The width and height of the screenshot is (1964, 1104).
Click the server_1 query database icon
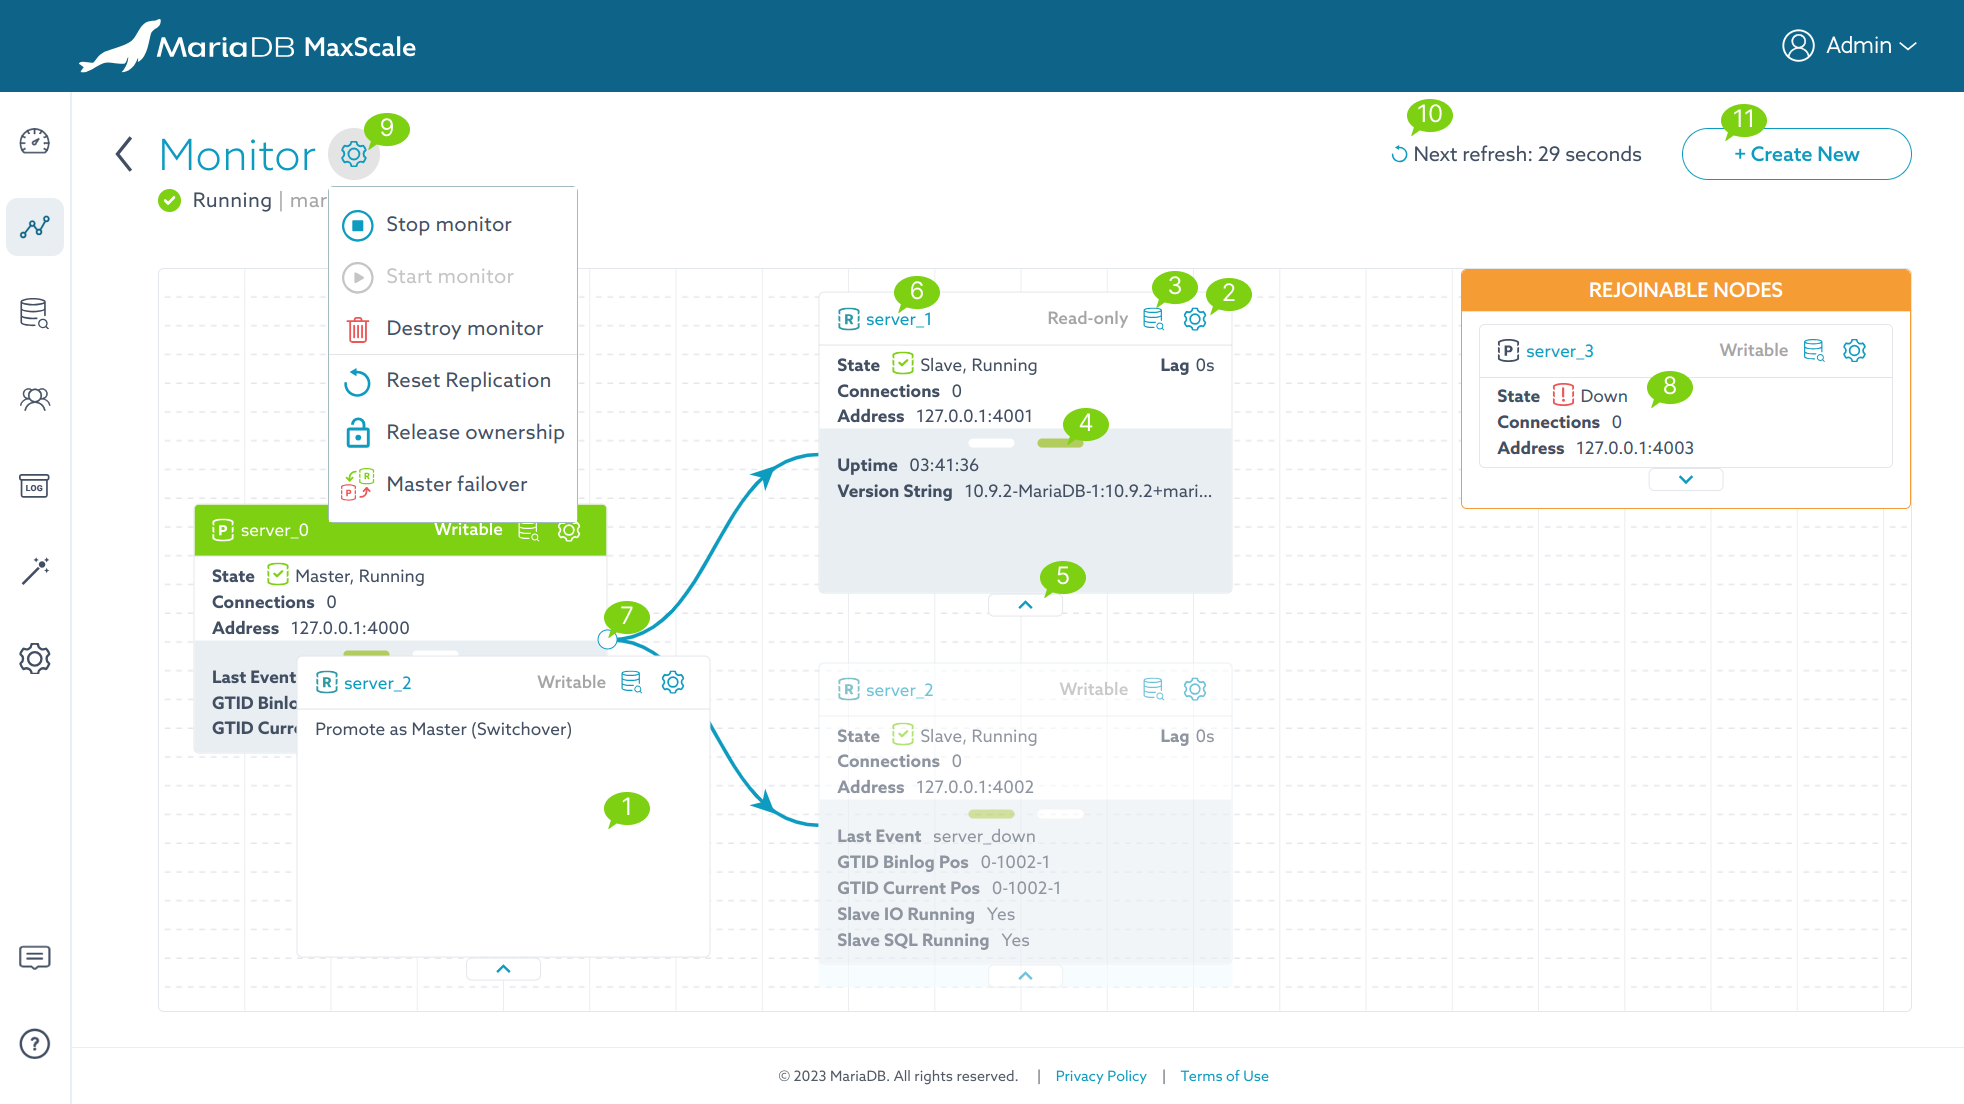click(x=1153, y=319)
